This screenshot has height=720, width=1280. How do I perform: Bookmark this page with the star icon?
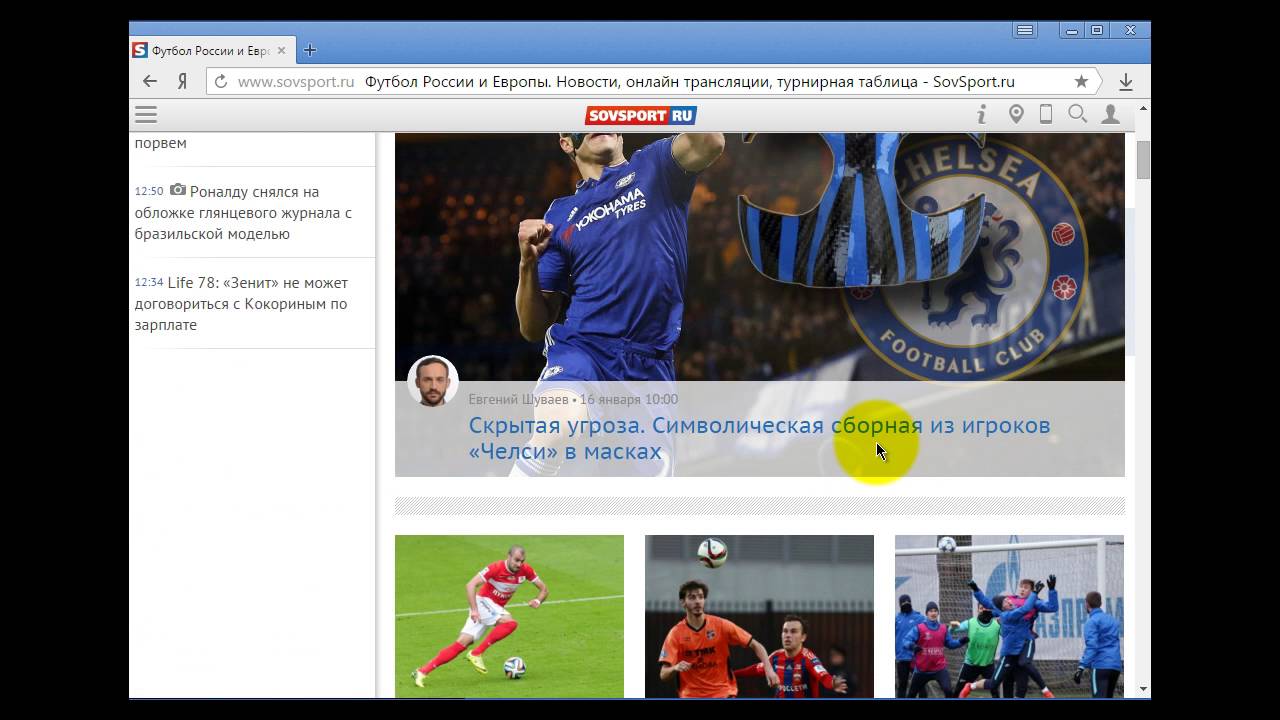coord(1081,82)
